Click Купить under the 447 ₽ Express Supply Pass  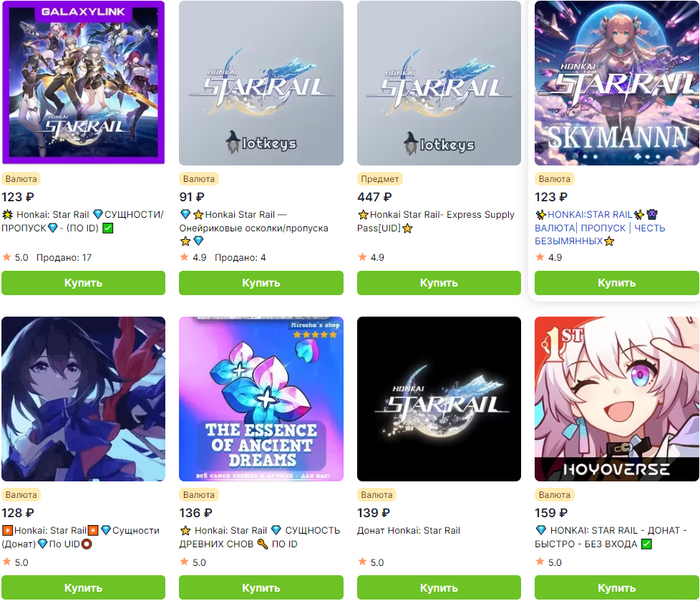click(x=439, y=283)
